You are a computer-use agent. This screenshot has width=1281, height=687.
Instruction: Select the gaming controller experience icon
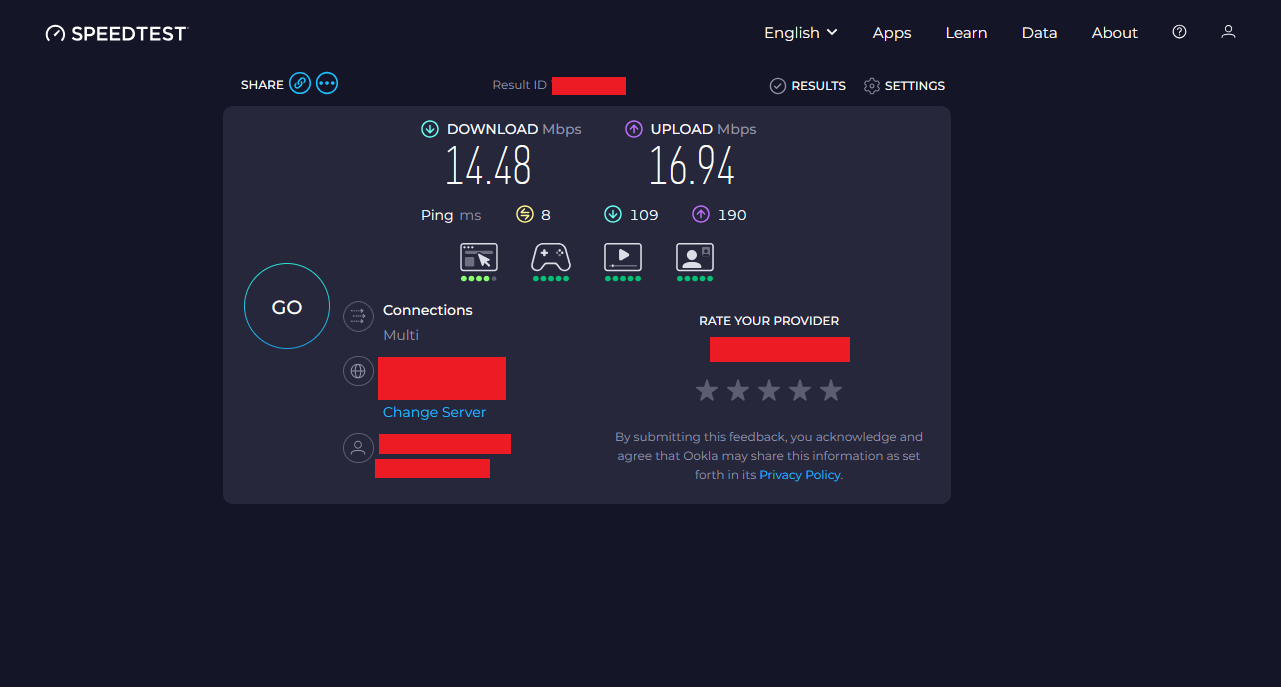coord(551,257)
